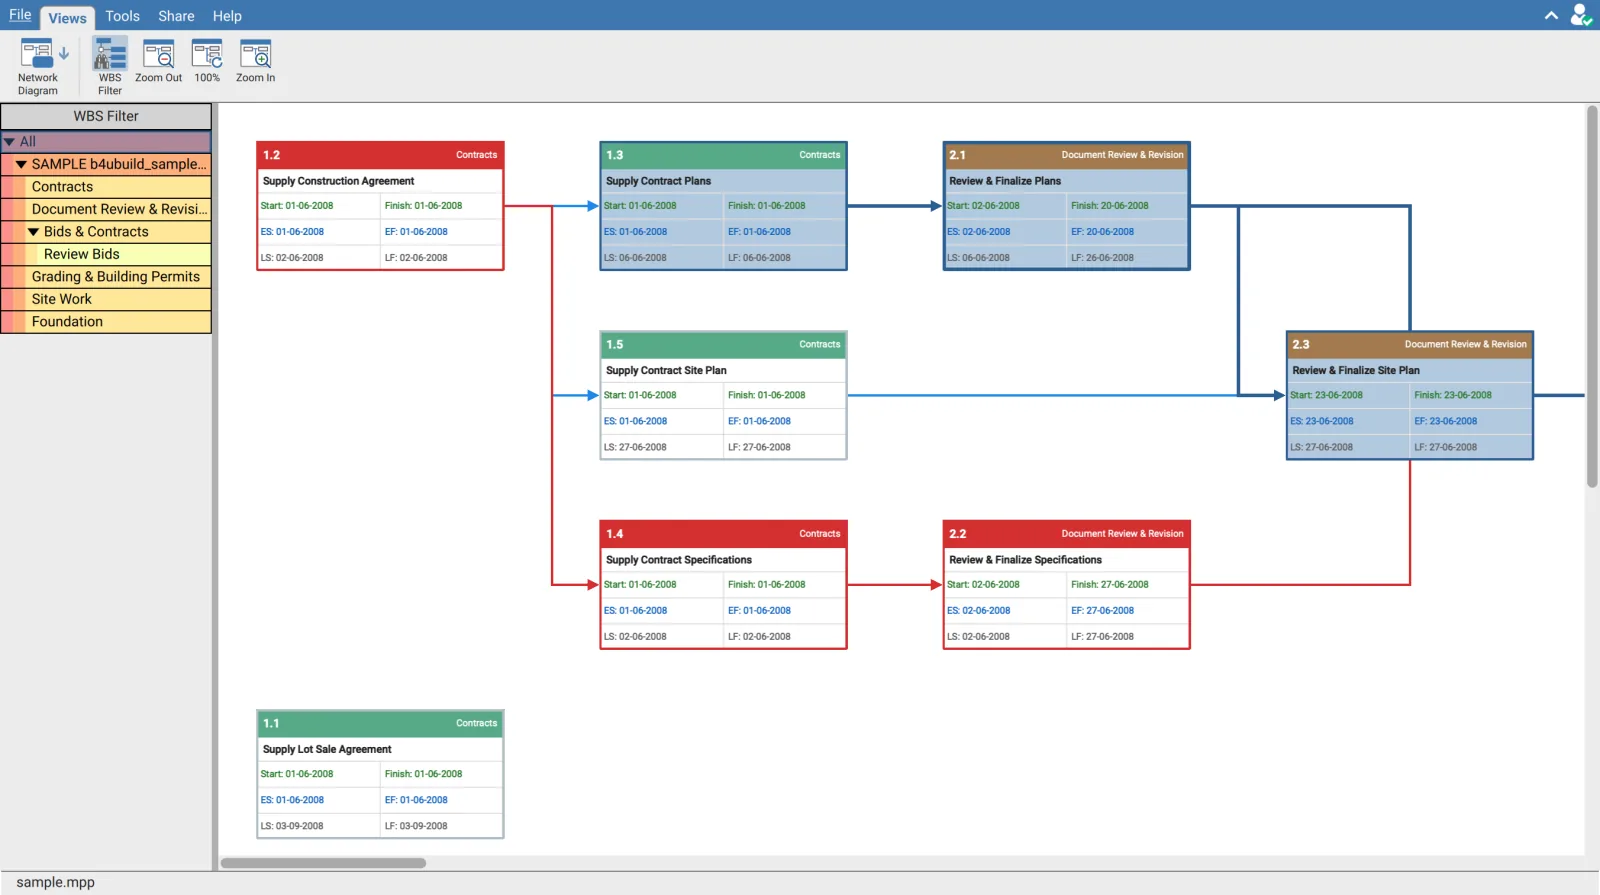The width and height of the screenshot is (1600, 895).
Task: Select Contracts in the WBS filter
Action: coord(106,187)
